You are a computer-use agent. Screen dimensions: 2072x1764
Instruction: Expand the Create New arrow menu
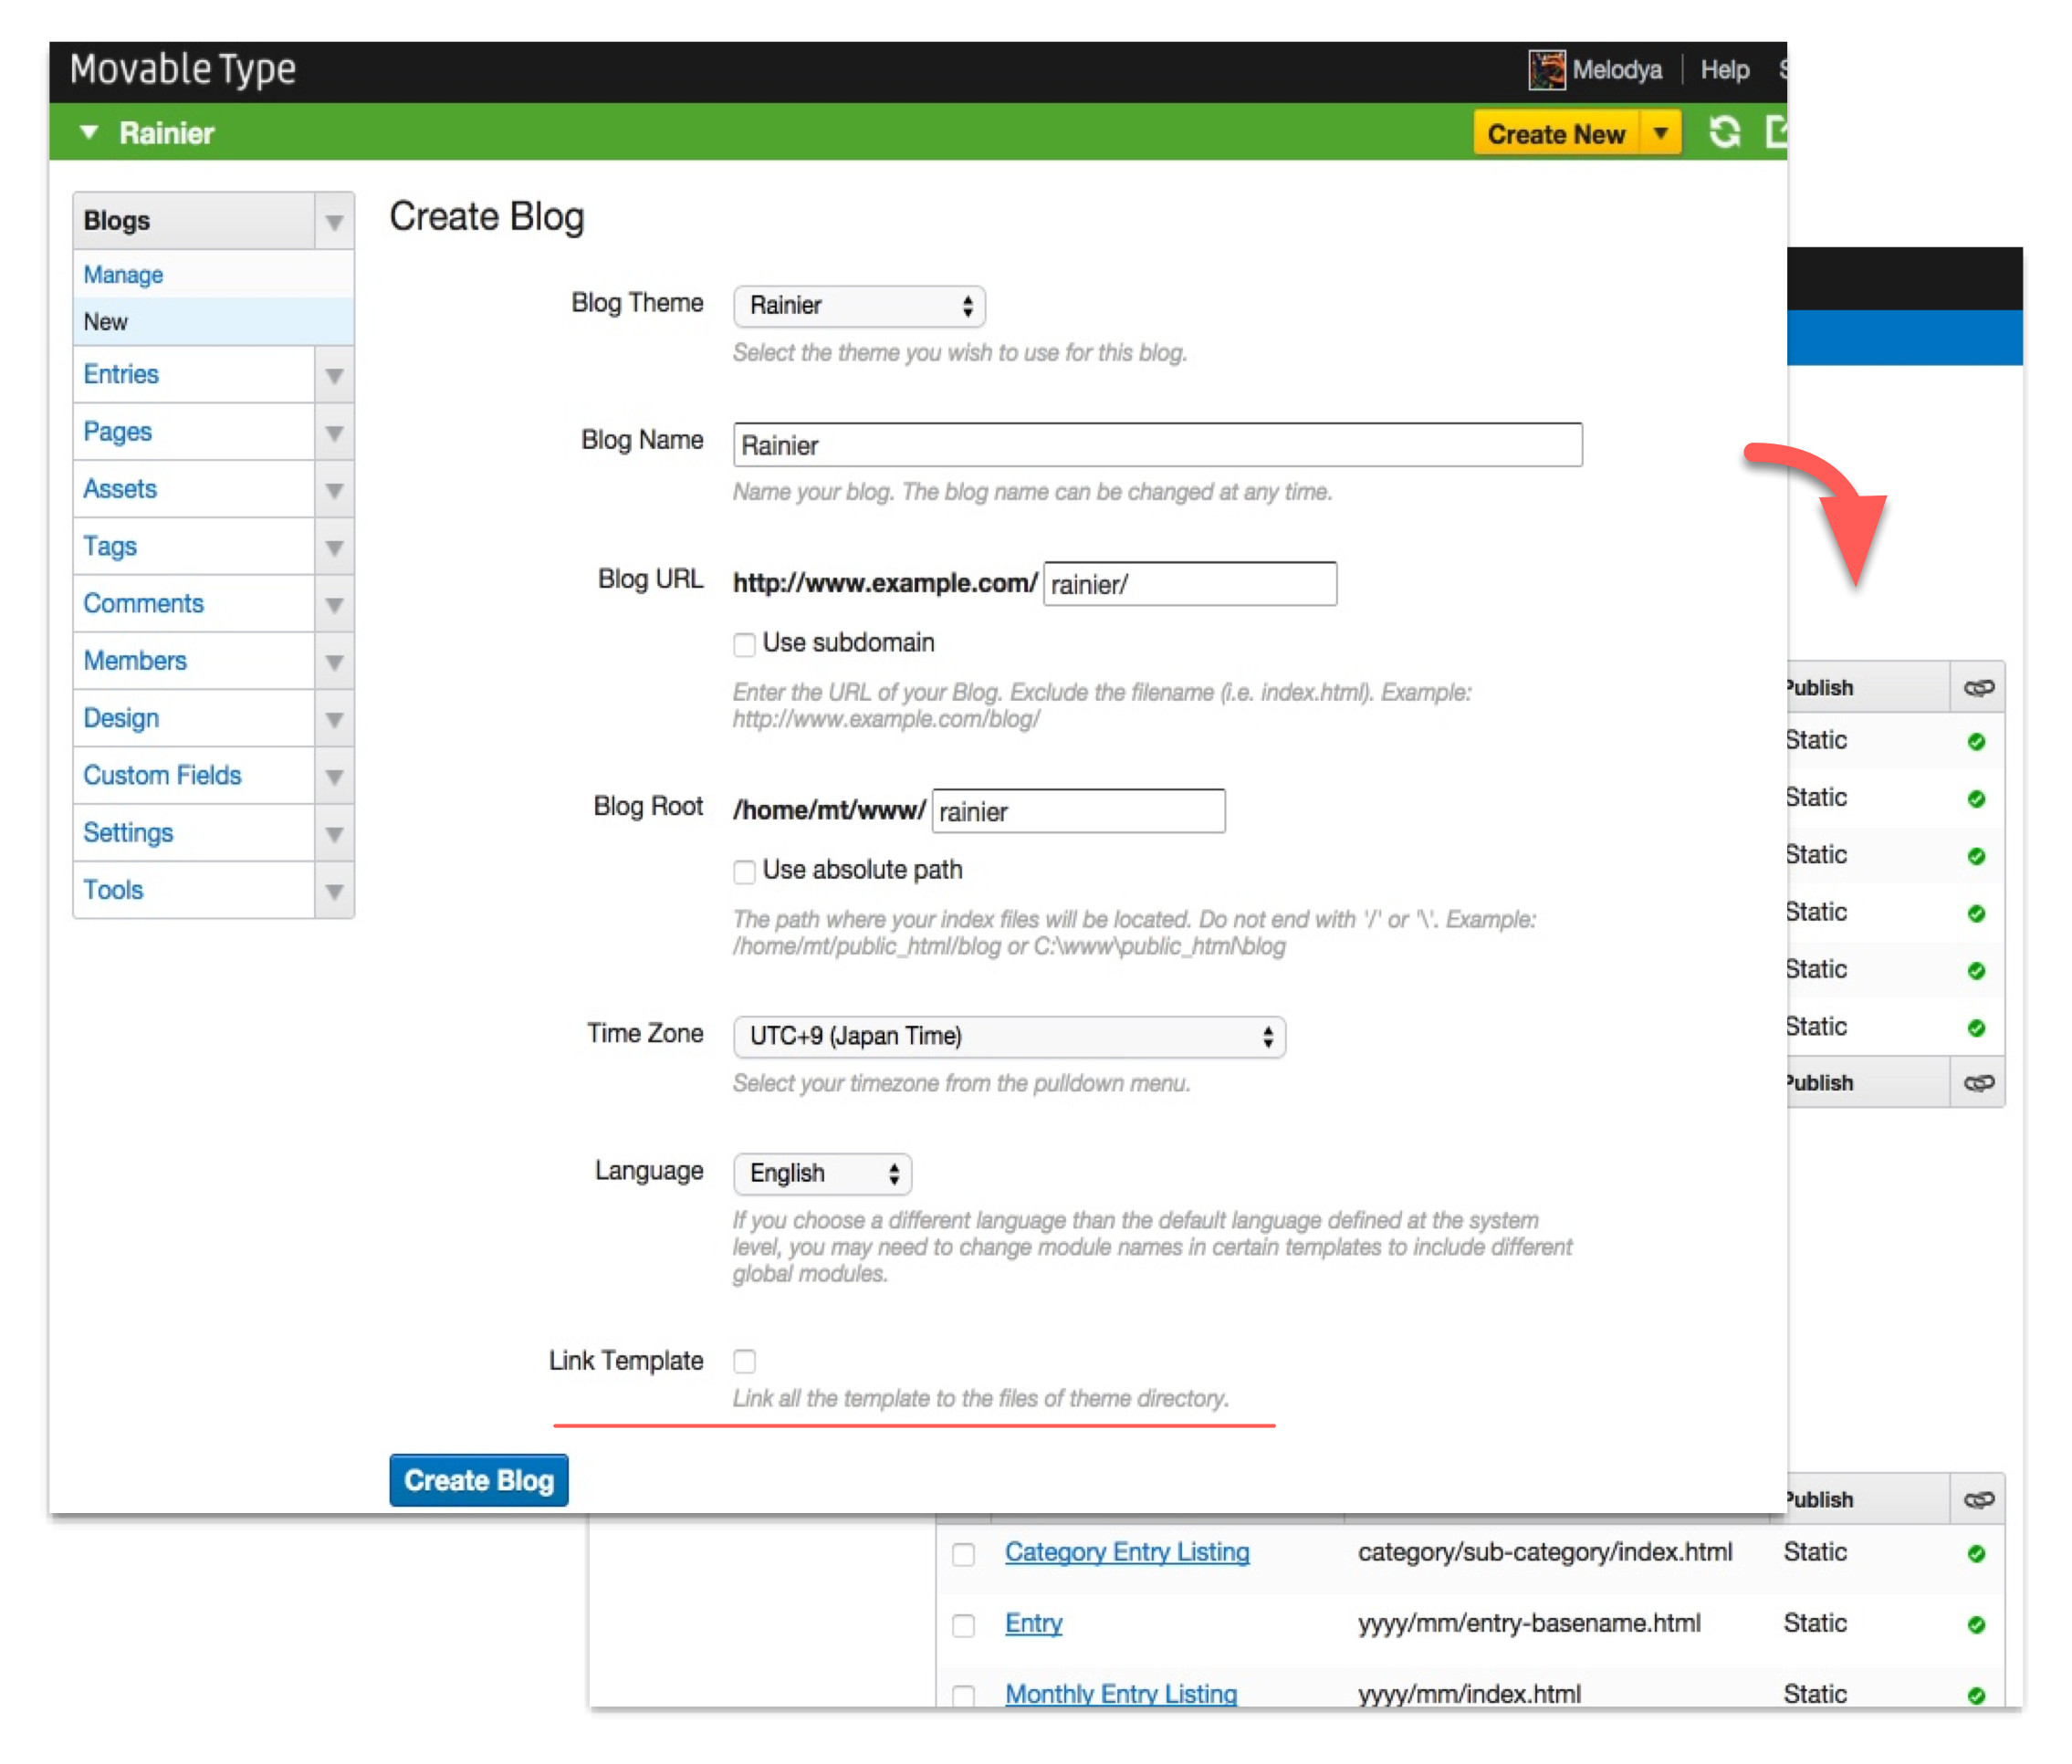(1661, 133)
